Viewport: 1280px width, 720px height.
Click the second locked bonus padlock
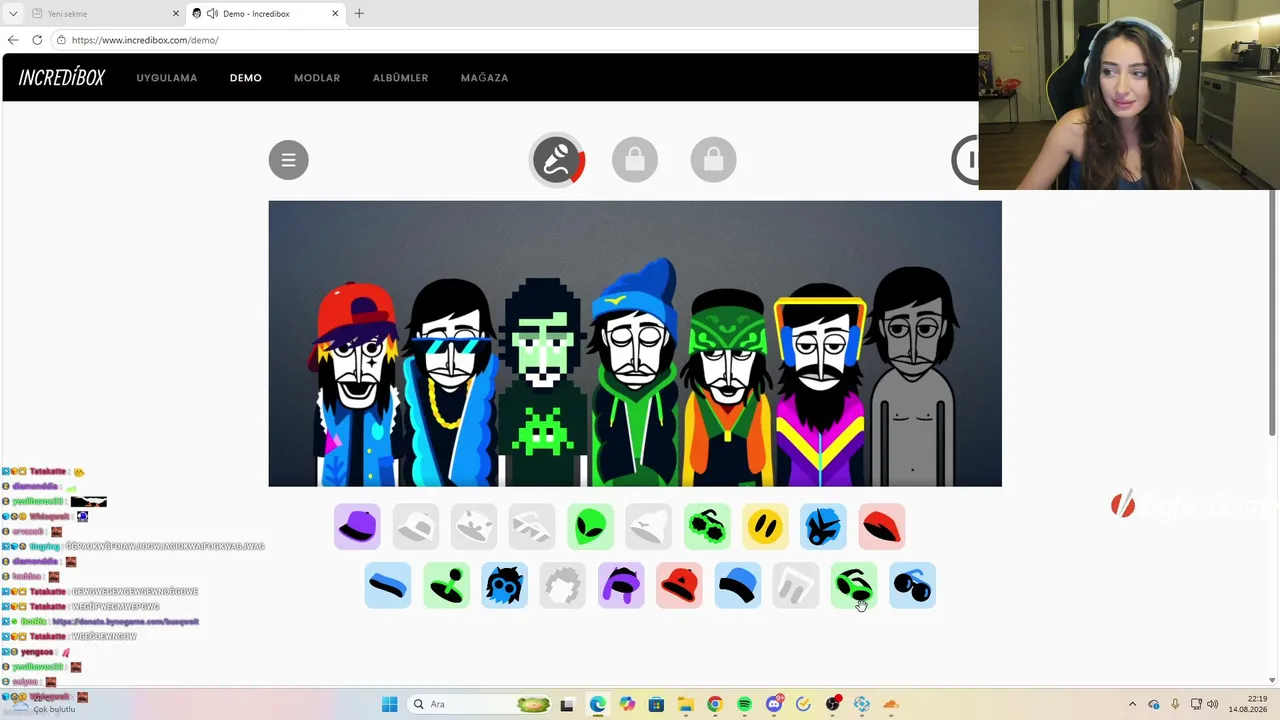[x=713, y=160]
